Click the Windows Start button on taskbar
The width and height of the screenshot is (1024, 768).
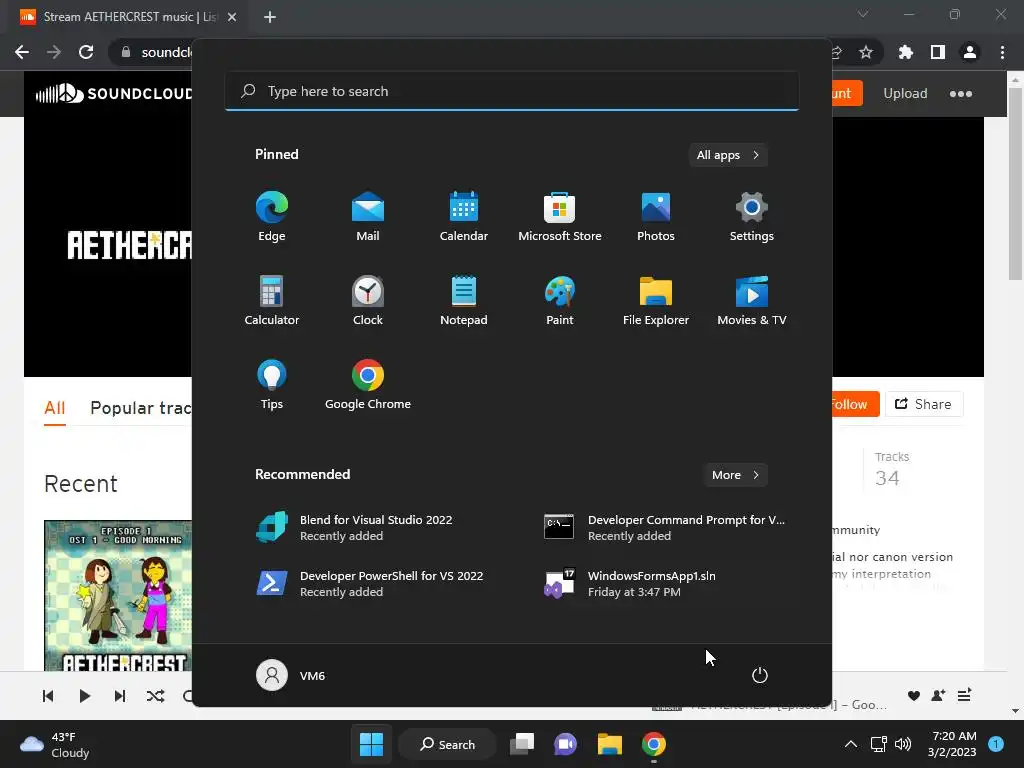pyautogui.click(x=372, y=744)
